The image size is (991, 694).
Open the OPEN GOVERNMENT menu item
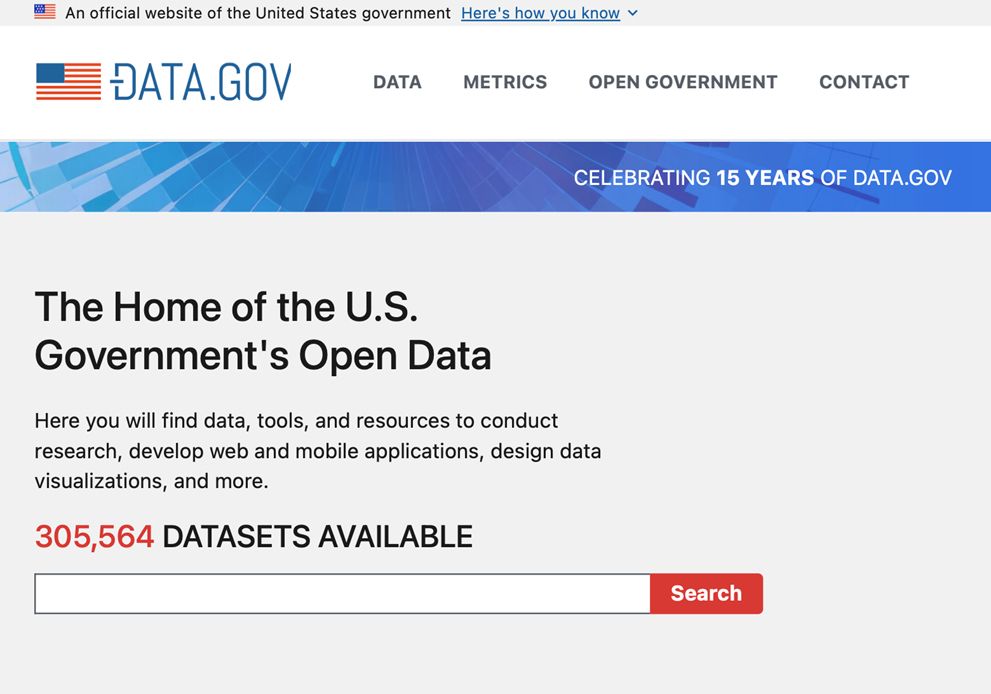[x=683, y=82]
